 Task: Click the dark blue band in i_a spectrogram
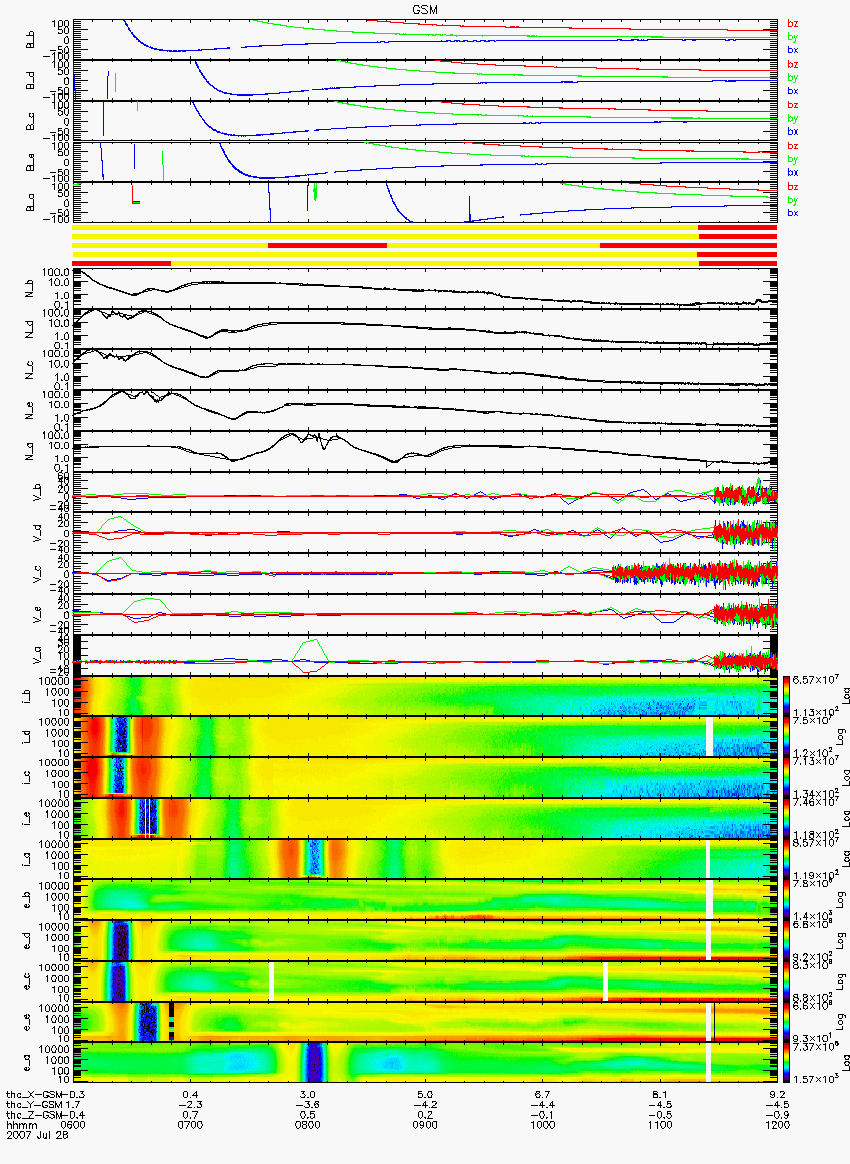[x=315, y=859]
